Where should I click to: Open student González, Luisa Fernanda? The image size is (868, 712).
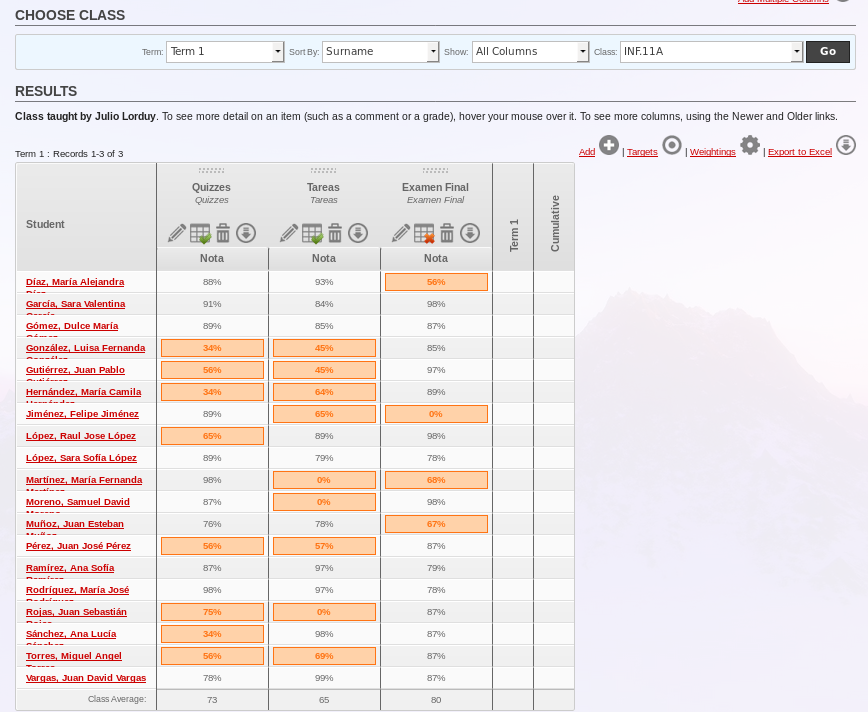(85, 348)
